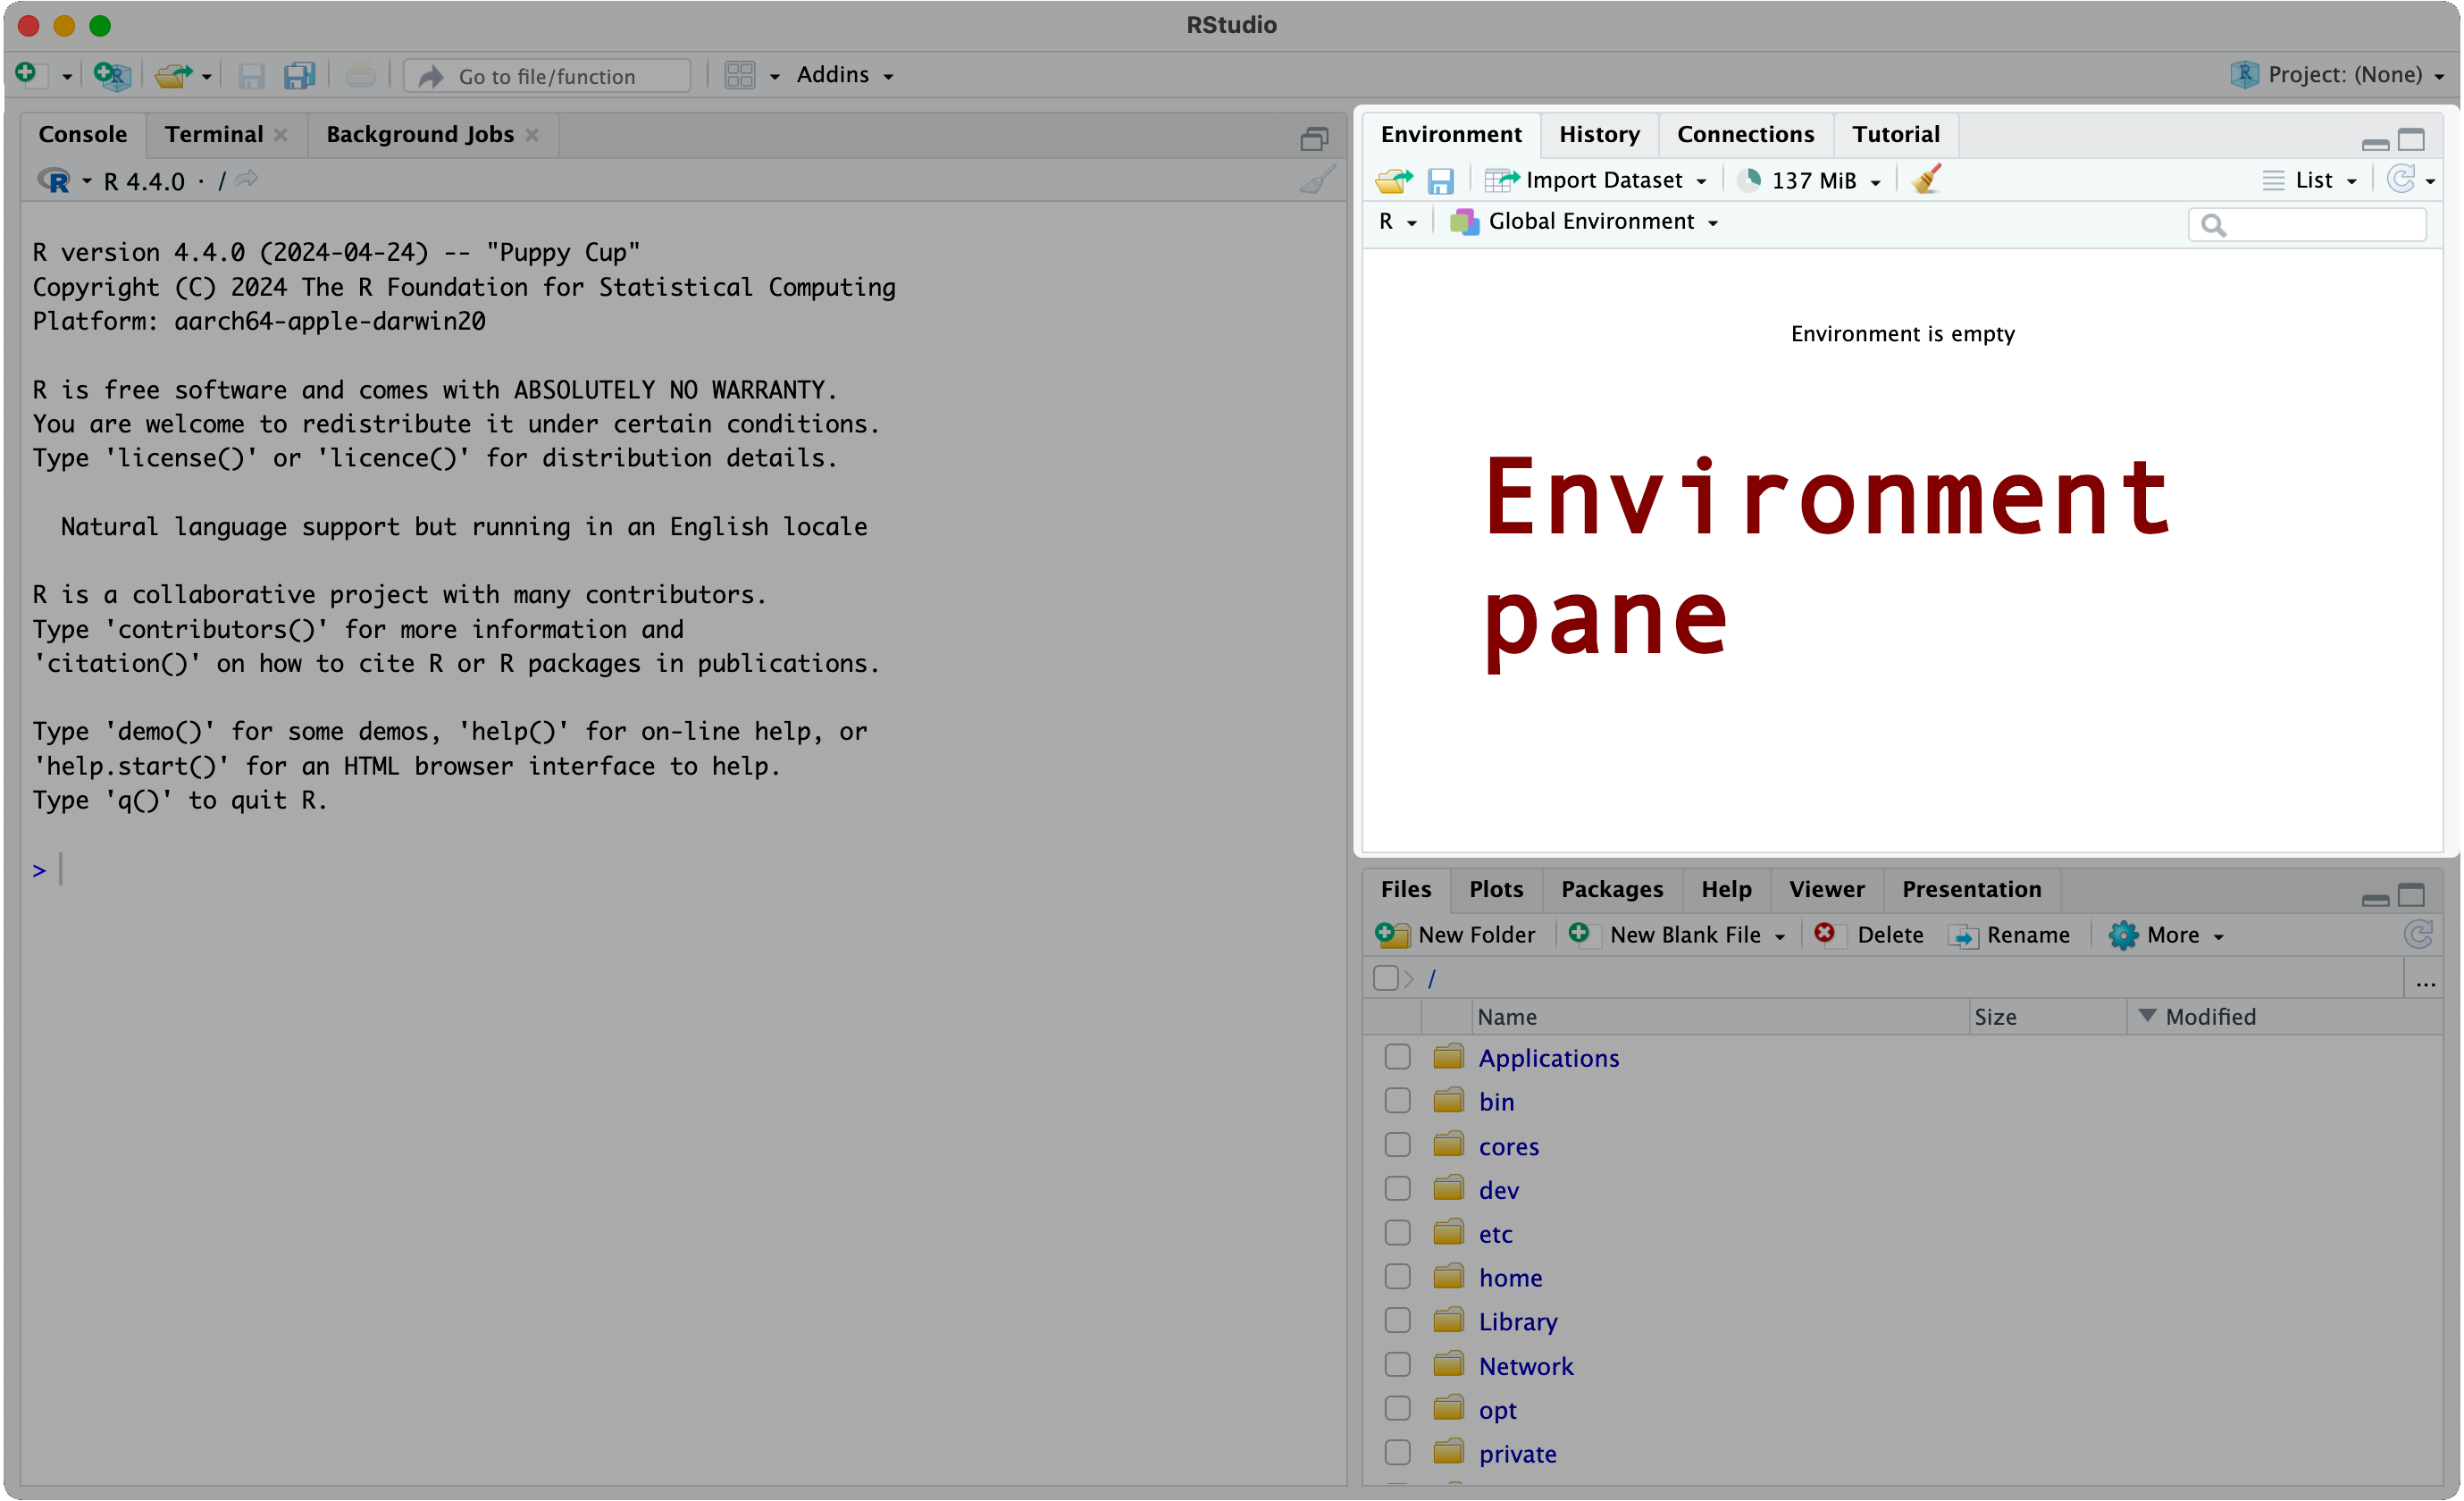Click the Load Workspace icon in Environment pane
2464x1501 pixels.
1394,180
